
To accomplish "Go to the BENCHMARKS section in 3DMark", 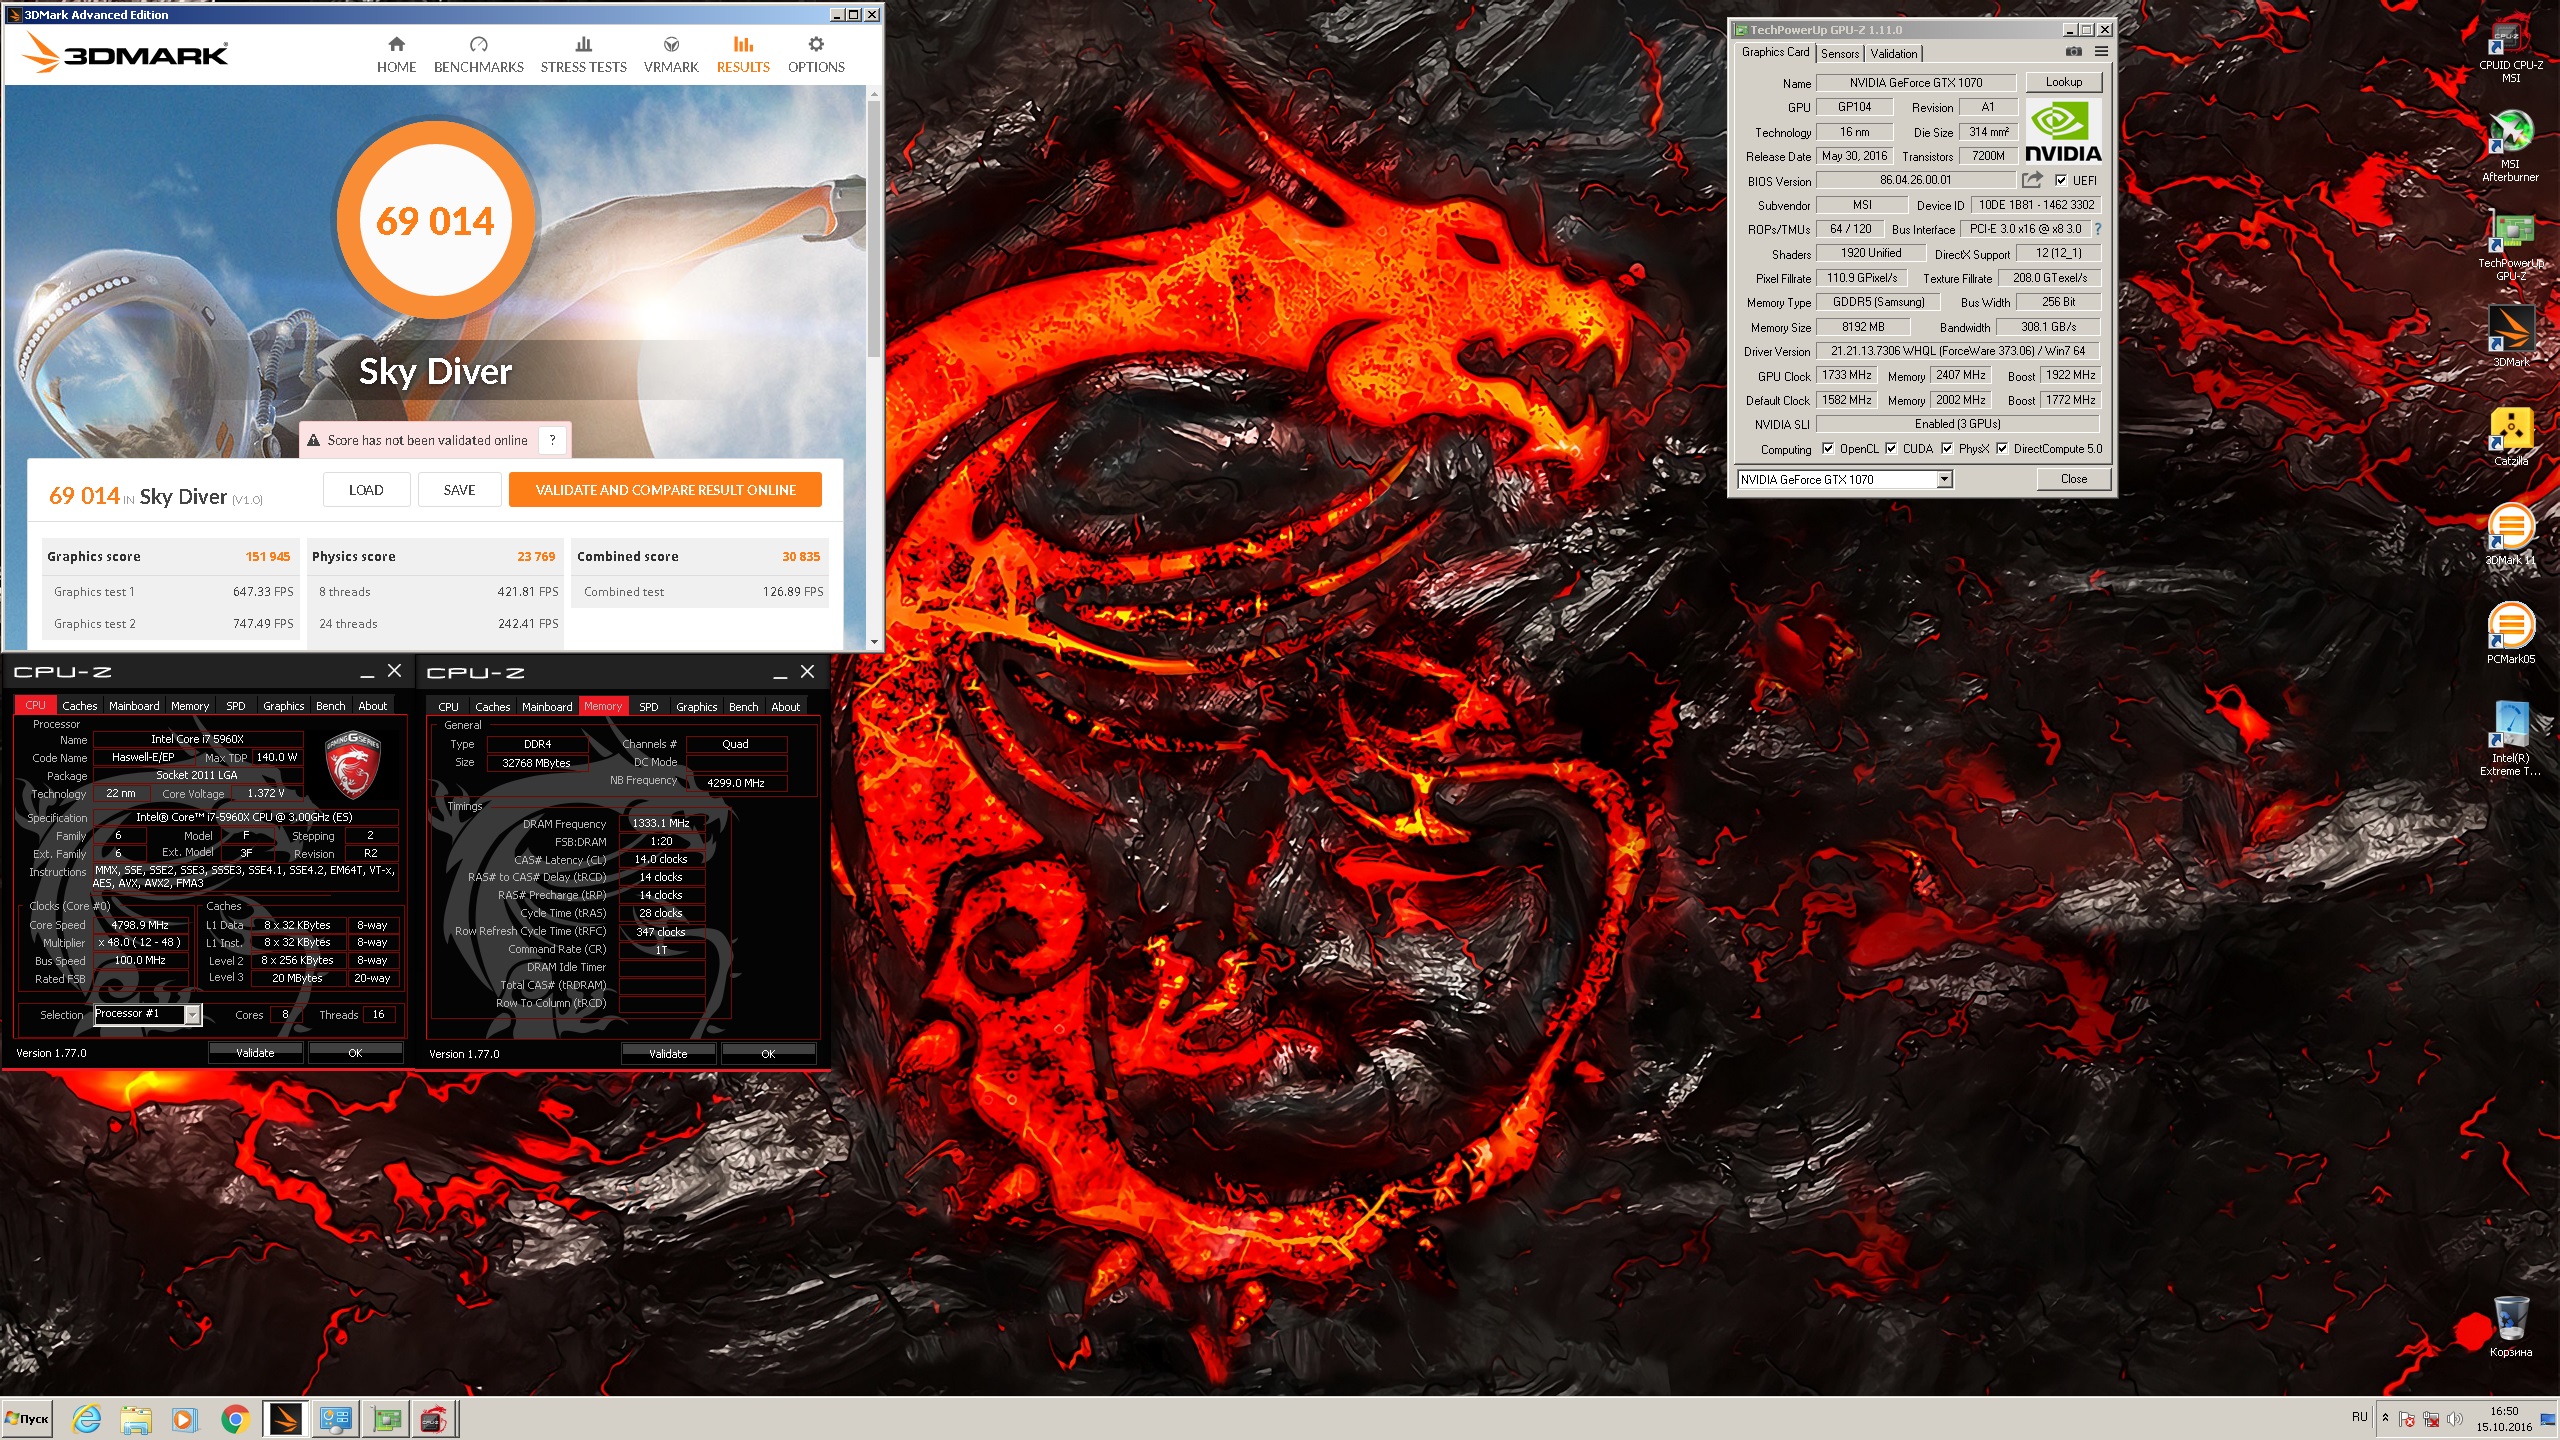I will [478, 55].
